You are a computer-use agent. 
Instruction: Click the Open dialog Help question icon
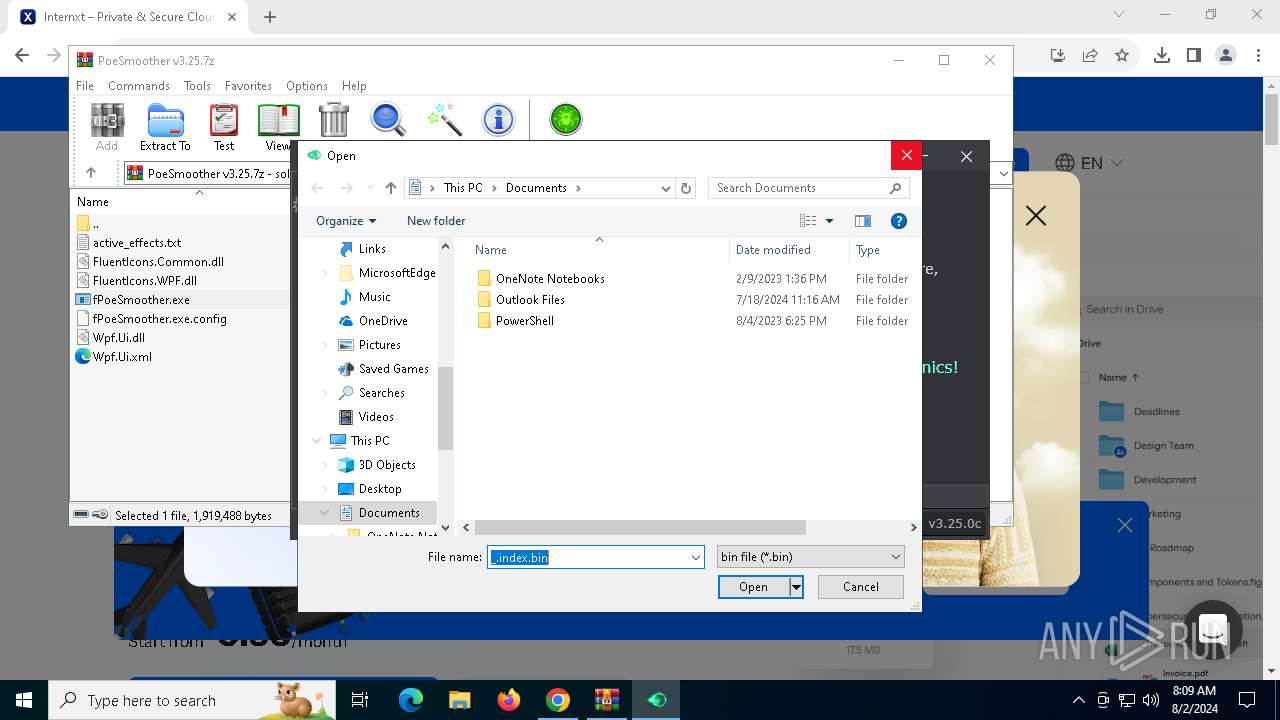point(899,221)
